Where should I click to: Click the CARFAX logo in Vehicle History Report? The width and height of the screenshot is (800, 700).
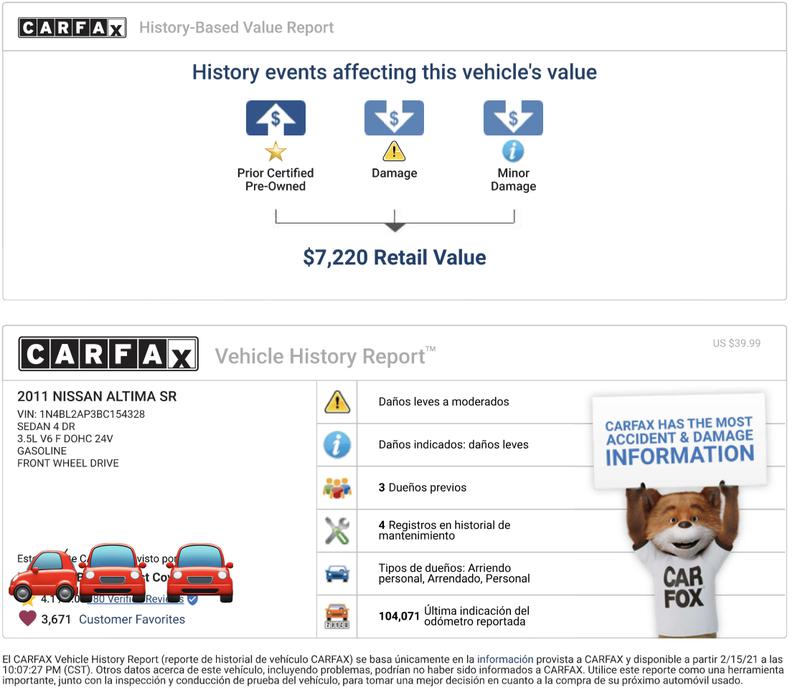tap(108, 354)
